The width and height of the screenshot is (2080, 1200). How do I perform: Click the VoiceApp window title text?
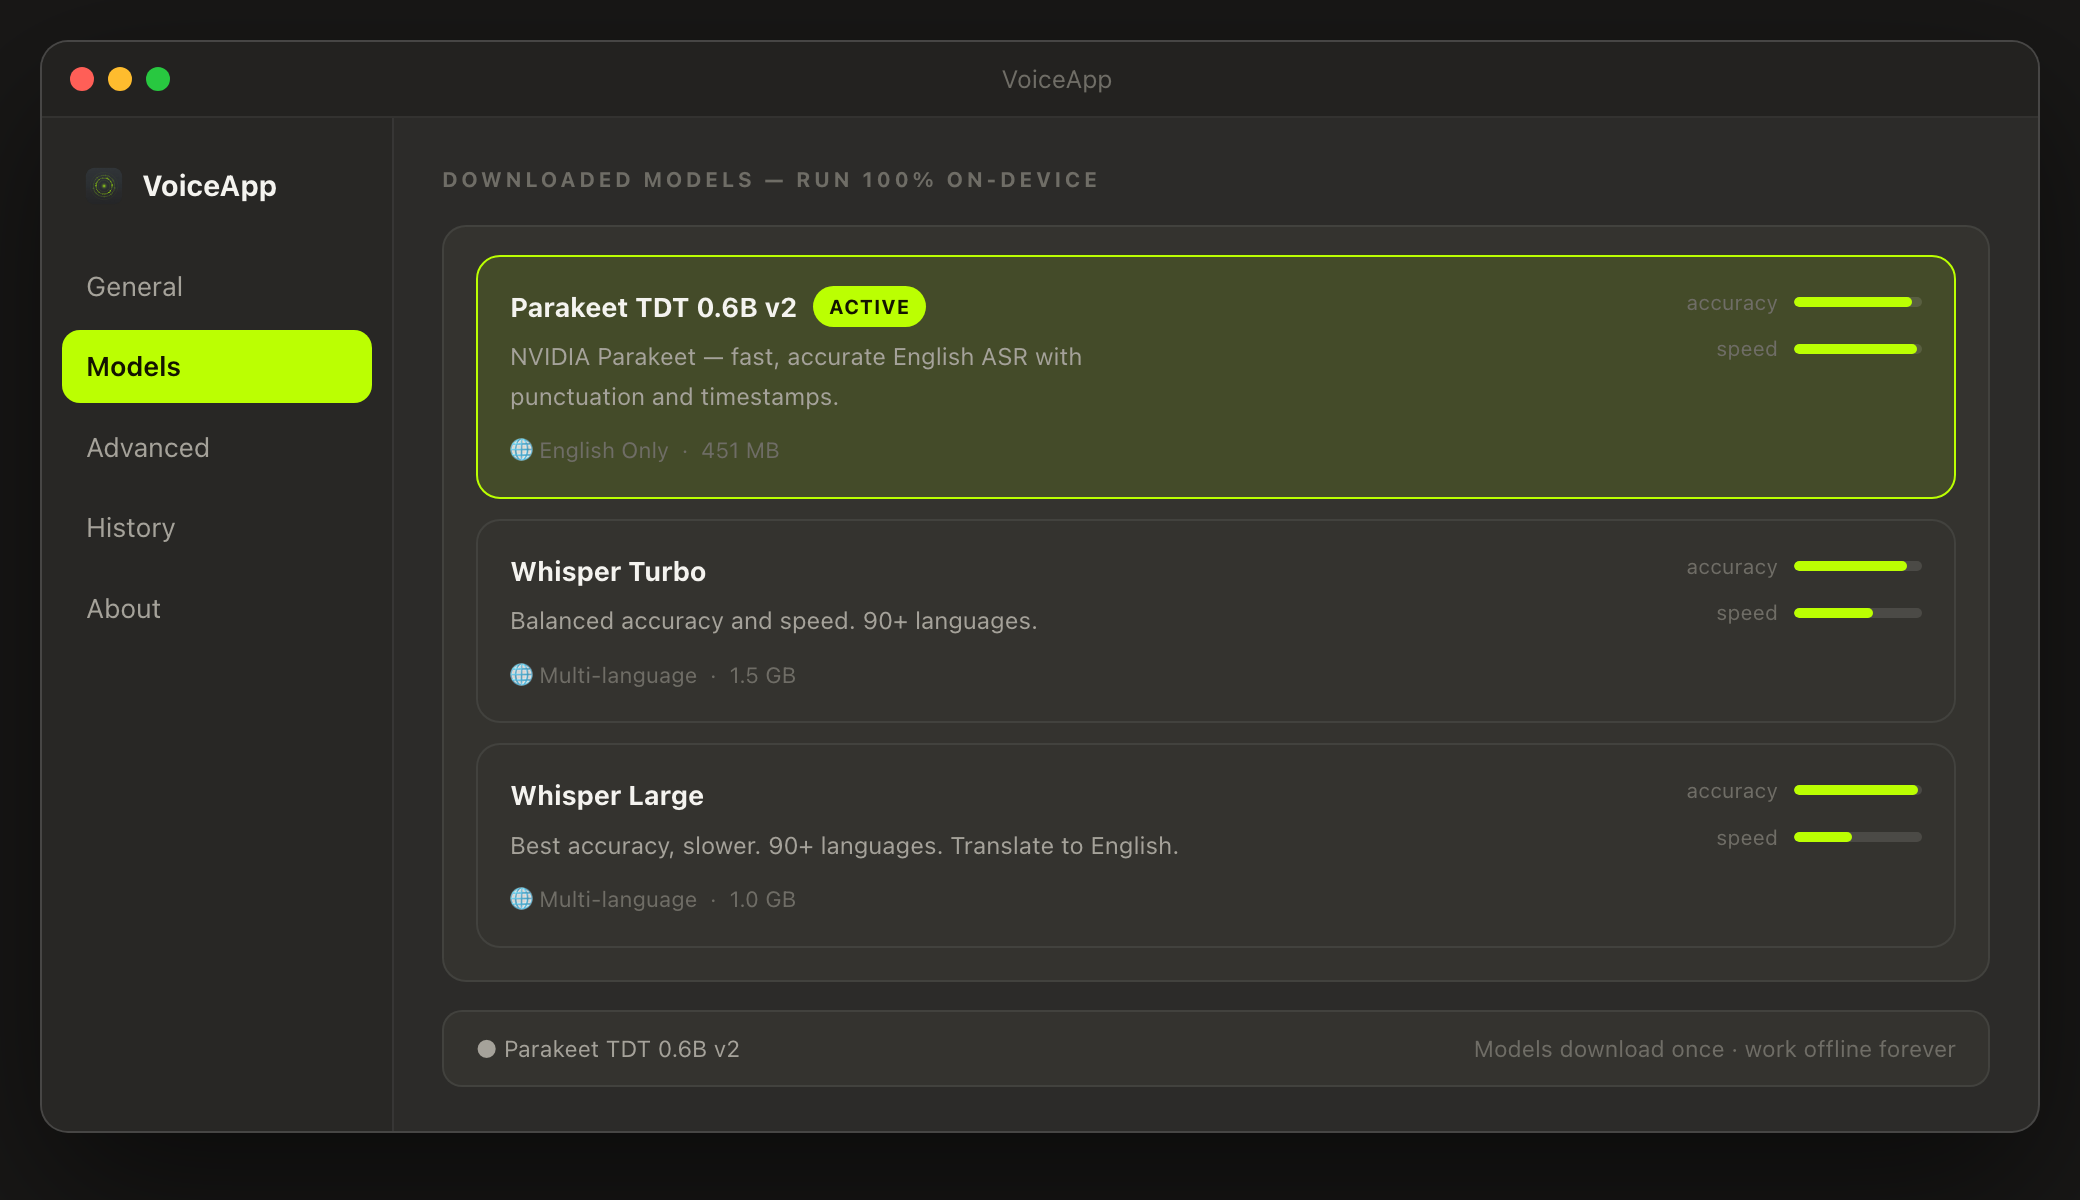[1057, 80]
